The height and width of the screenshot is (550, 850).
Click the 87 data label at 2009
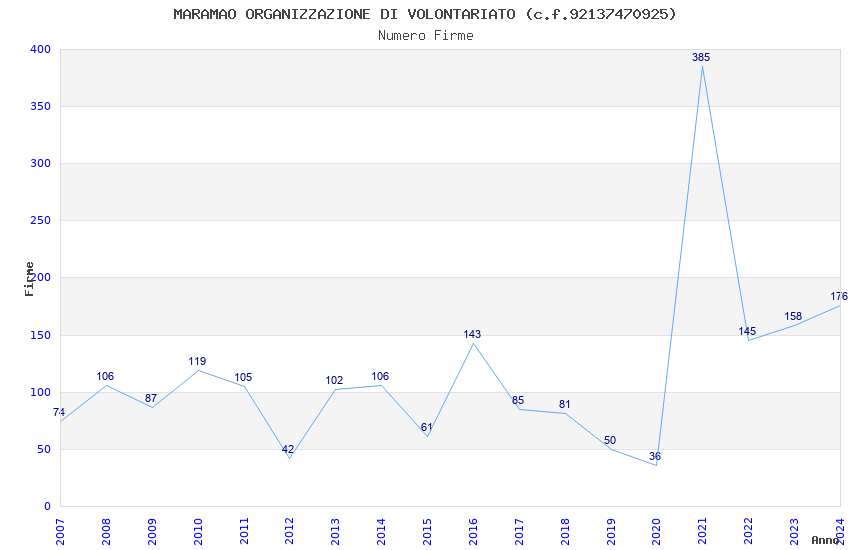pos(151,398)
